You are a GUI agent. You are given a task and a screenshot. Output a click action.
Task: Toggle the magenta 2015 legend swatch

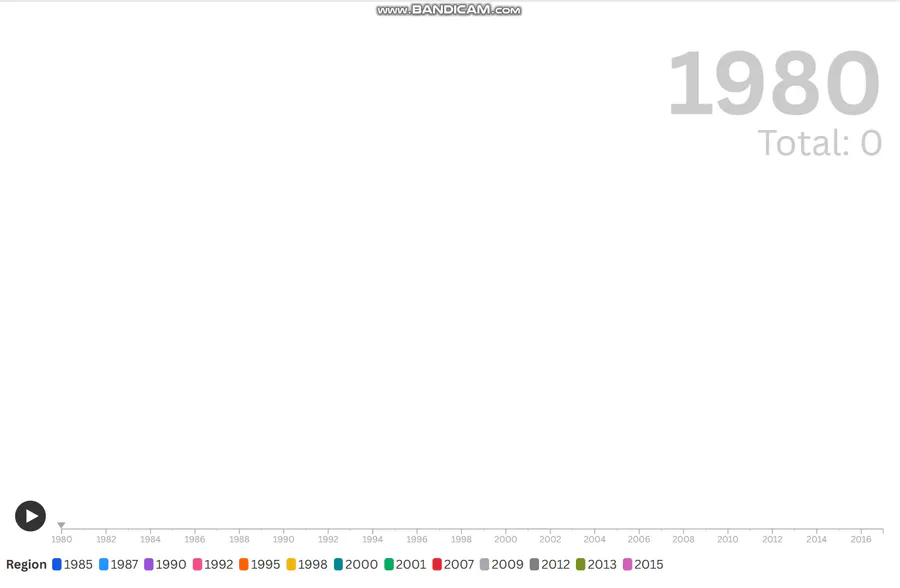(x=627, y=564)
